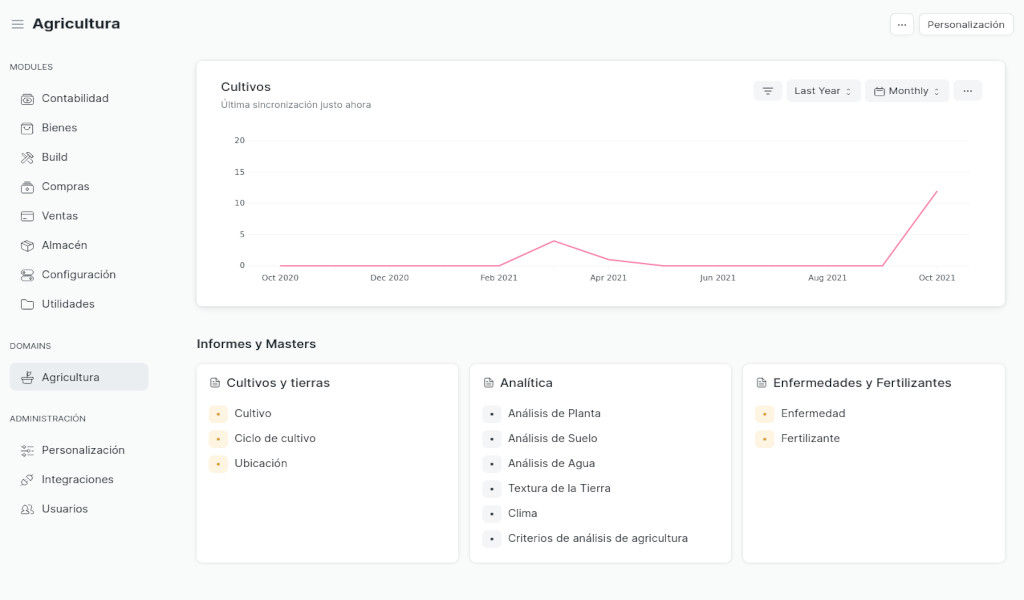
Task: Open Análisis de Suelo report
Action: [x=552, y=439]
